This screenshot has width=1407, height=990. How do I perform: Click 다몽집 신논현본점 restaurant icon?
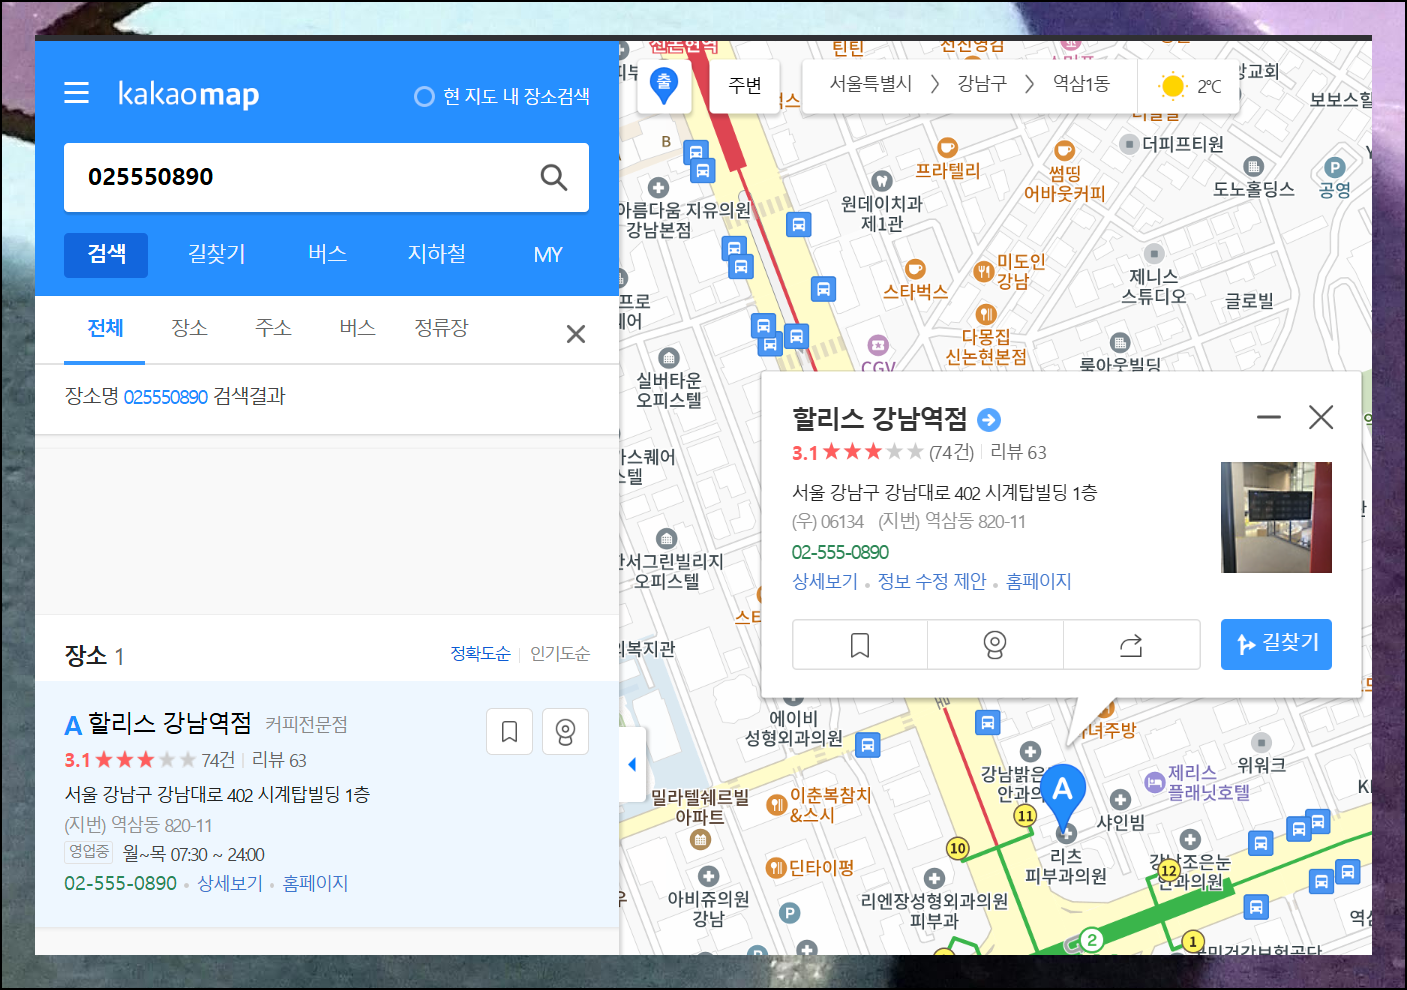[x=986, y=314]
